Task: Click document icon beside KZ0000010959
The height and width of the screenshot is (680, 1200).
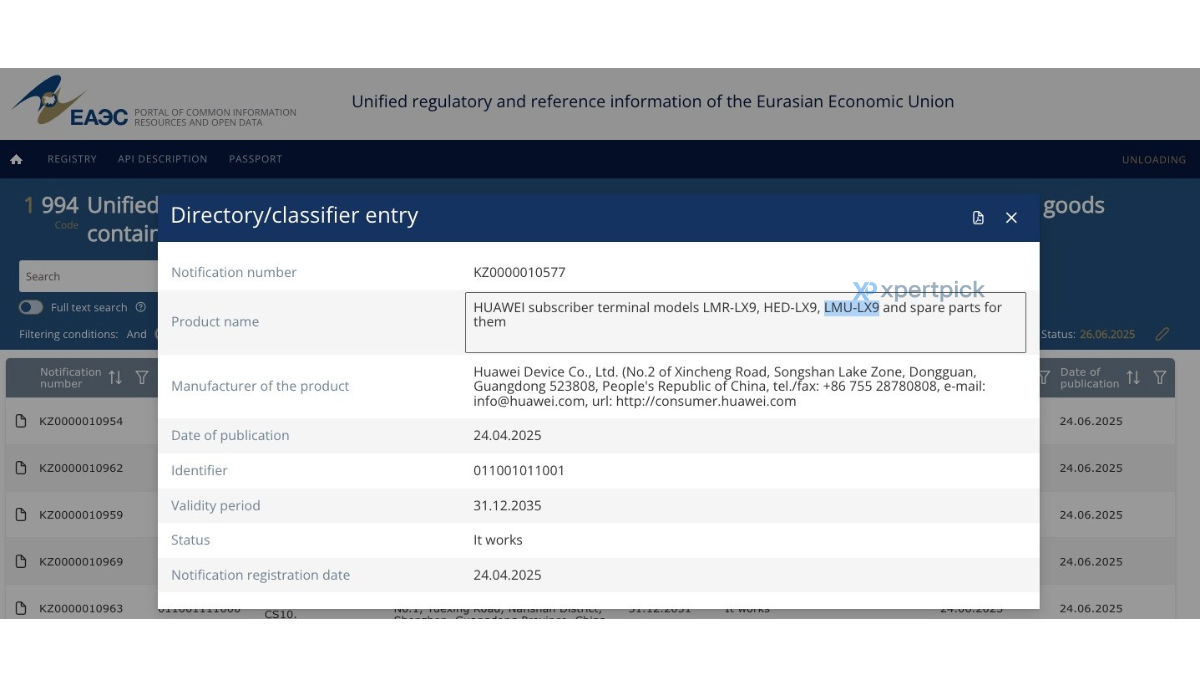Action: (21, 515)
